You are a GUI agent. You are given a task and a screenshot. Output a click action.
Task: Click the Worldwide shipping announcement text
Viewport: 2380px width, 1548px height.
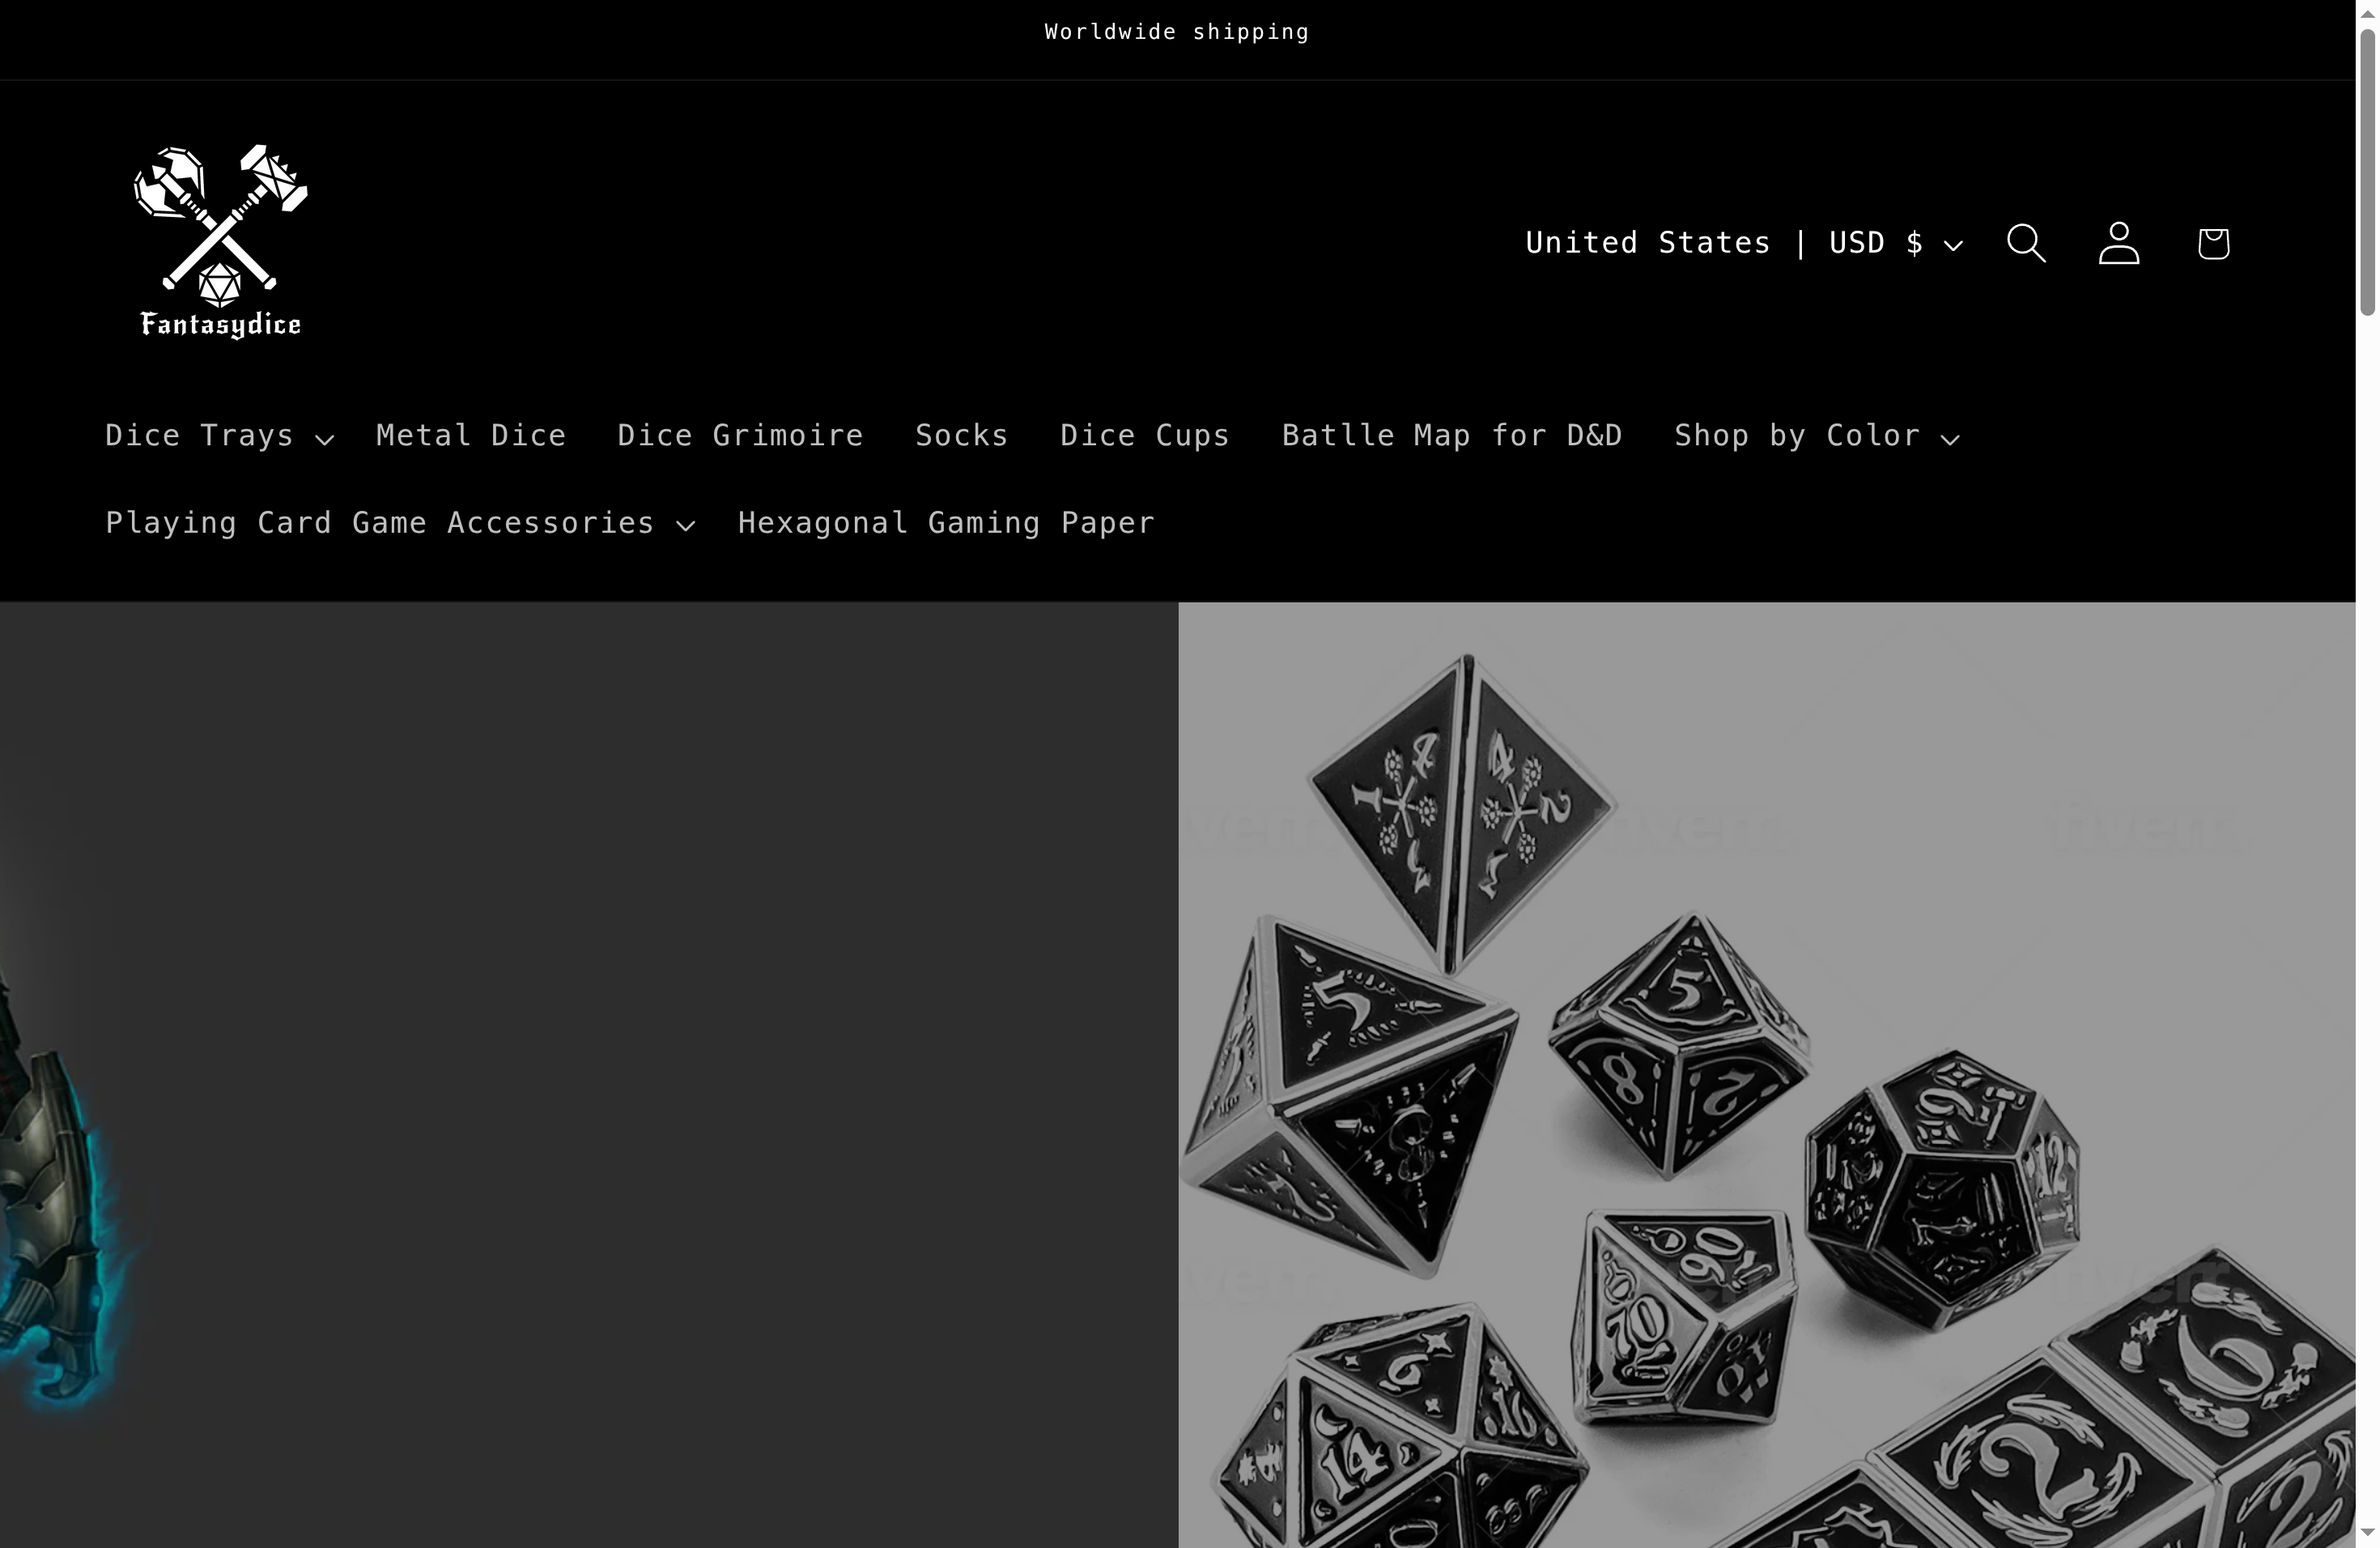coord(1176,31)
